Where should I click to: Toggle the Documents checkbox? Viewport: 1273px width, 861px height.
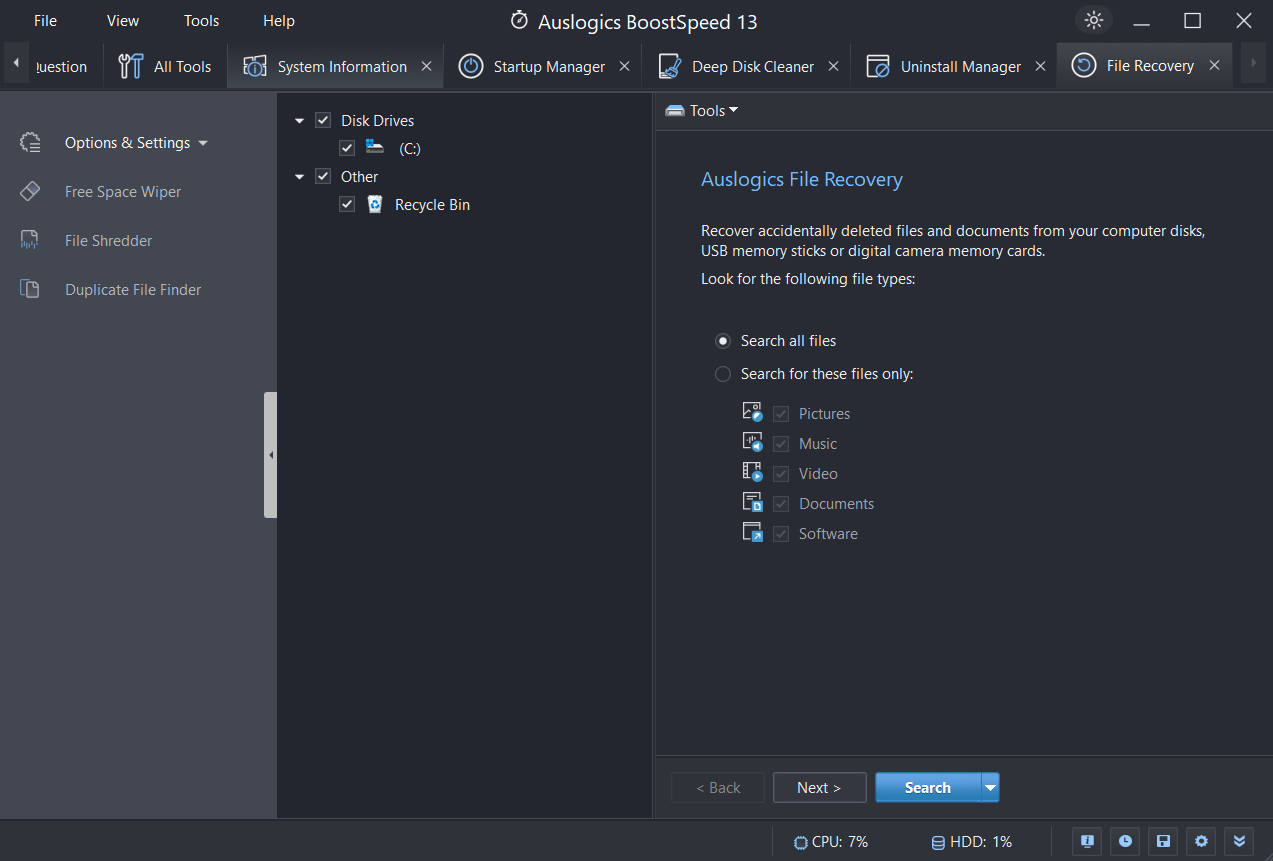click(781, 504)
